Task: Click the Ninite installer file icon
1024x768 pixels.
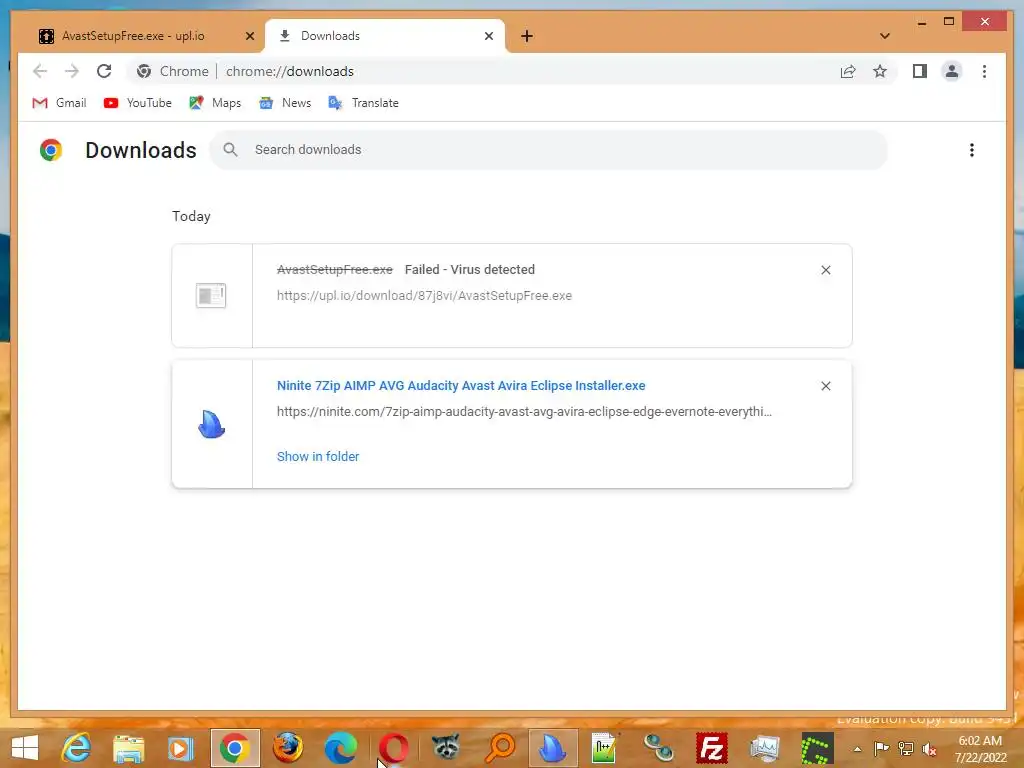Action: [212, 424]
